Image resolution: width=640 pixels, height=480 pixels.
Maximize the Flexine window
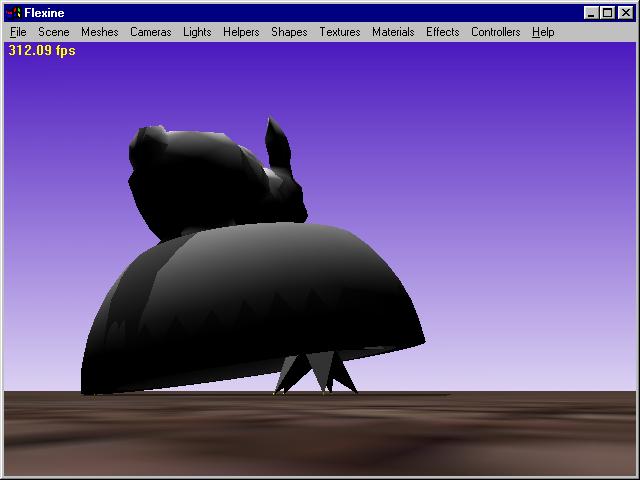(607, 13)
